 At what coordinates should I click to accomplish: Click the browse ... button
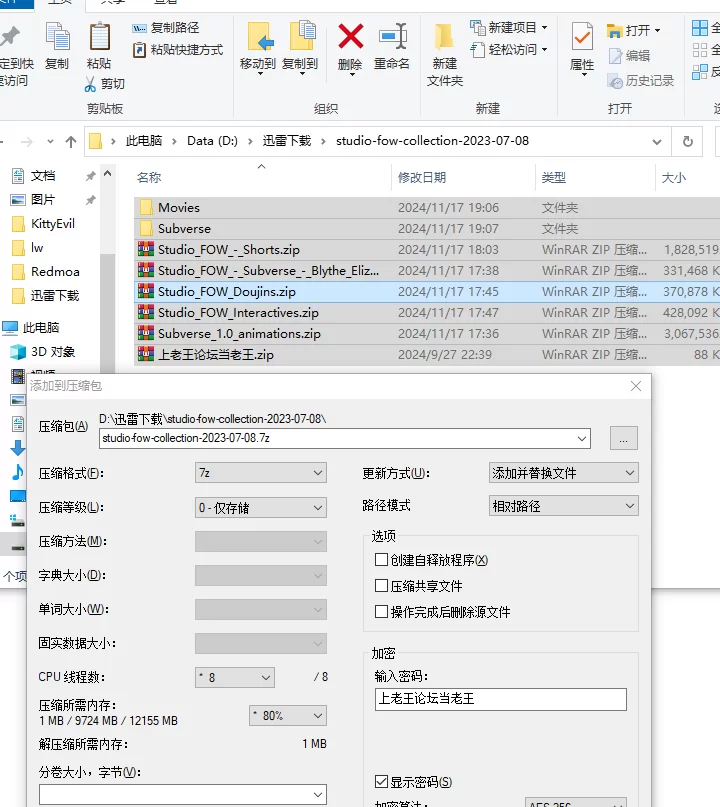pyautogui.click(x=624, y=438)
